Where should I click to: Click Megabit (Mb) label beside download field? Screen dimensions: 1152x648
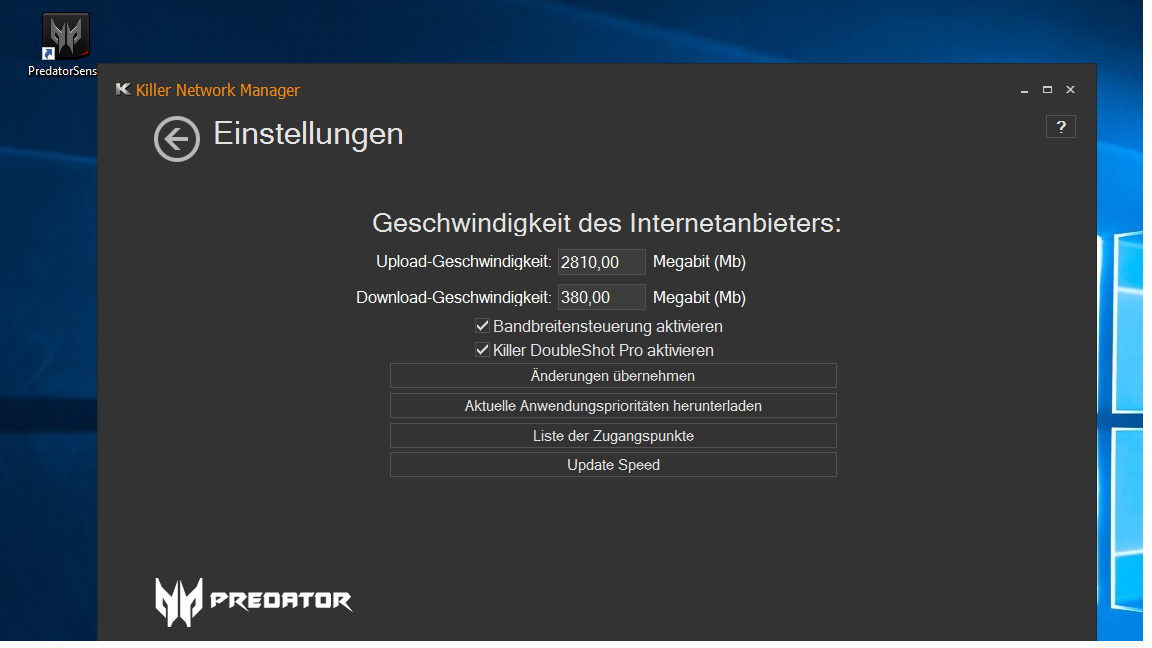pyautogui.click(x=699, y=298)
